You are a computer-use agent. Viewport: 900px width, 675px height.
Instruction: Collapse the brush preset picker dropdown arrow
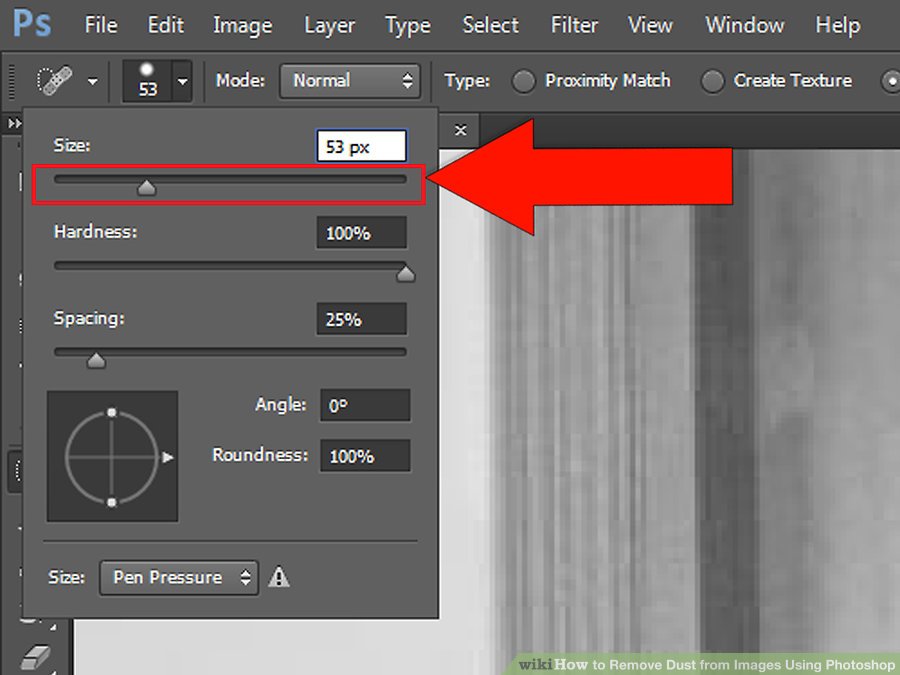(183, 82)
